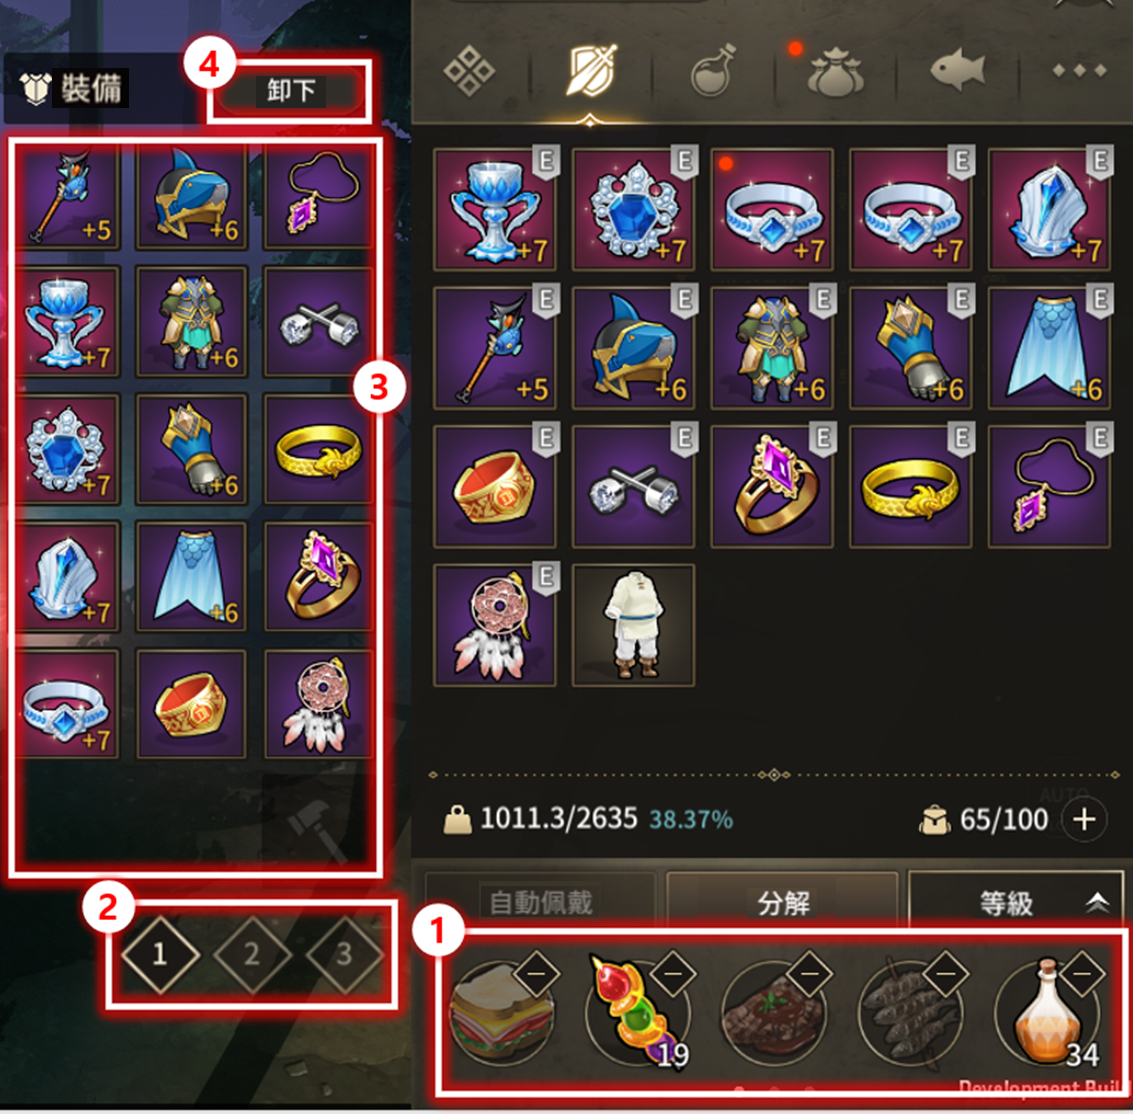Remove the orange potion from quick slot
The image size is (1133, 1114).
click(1082, 974)
